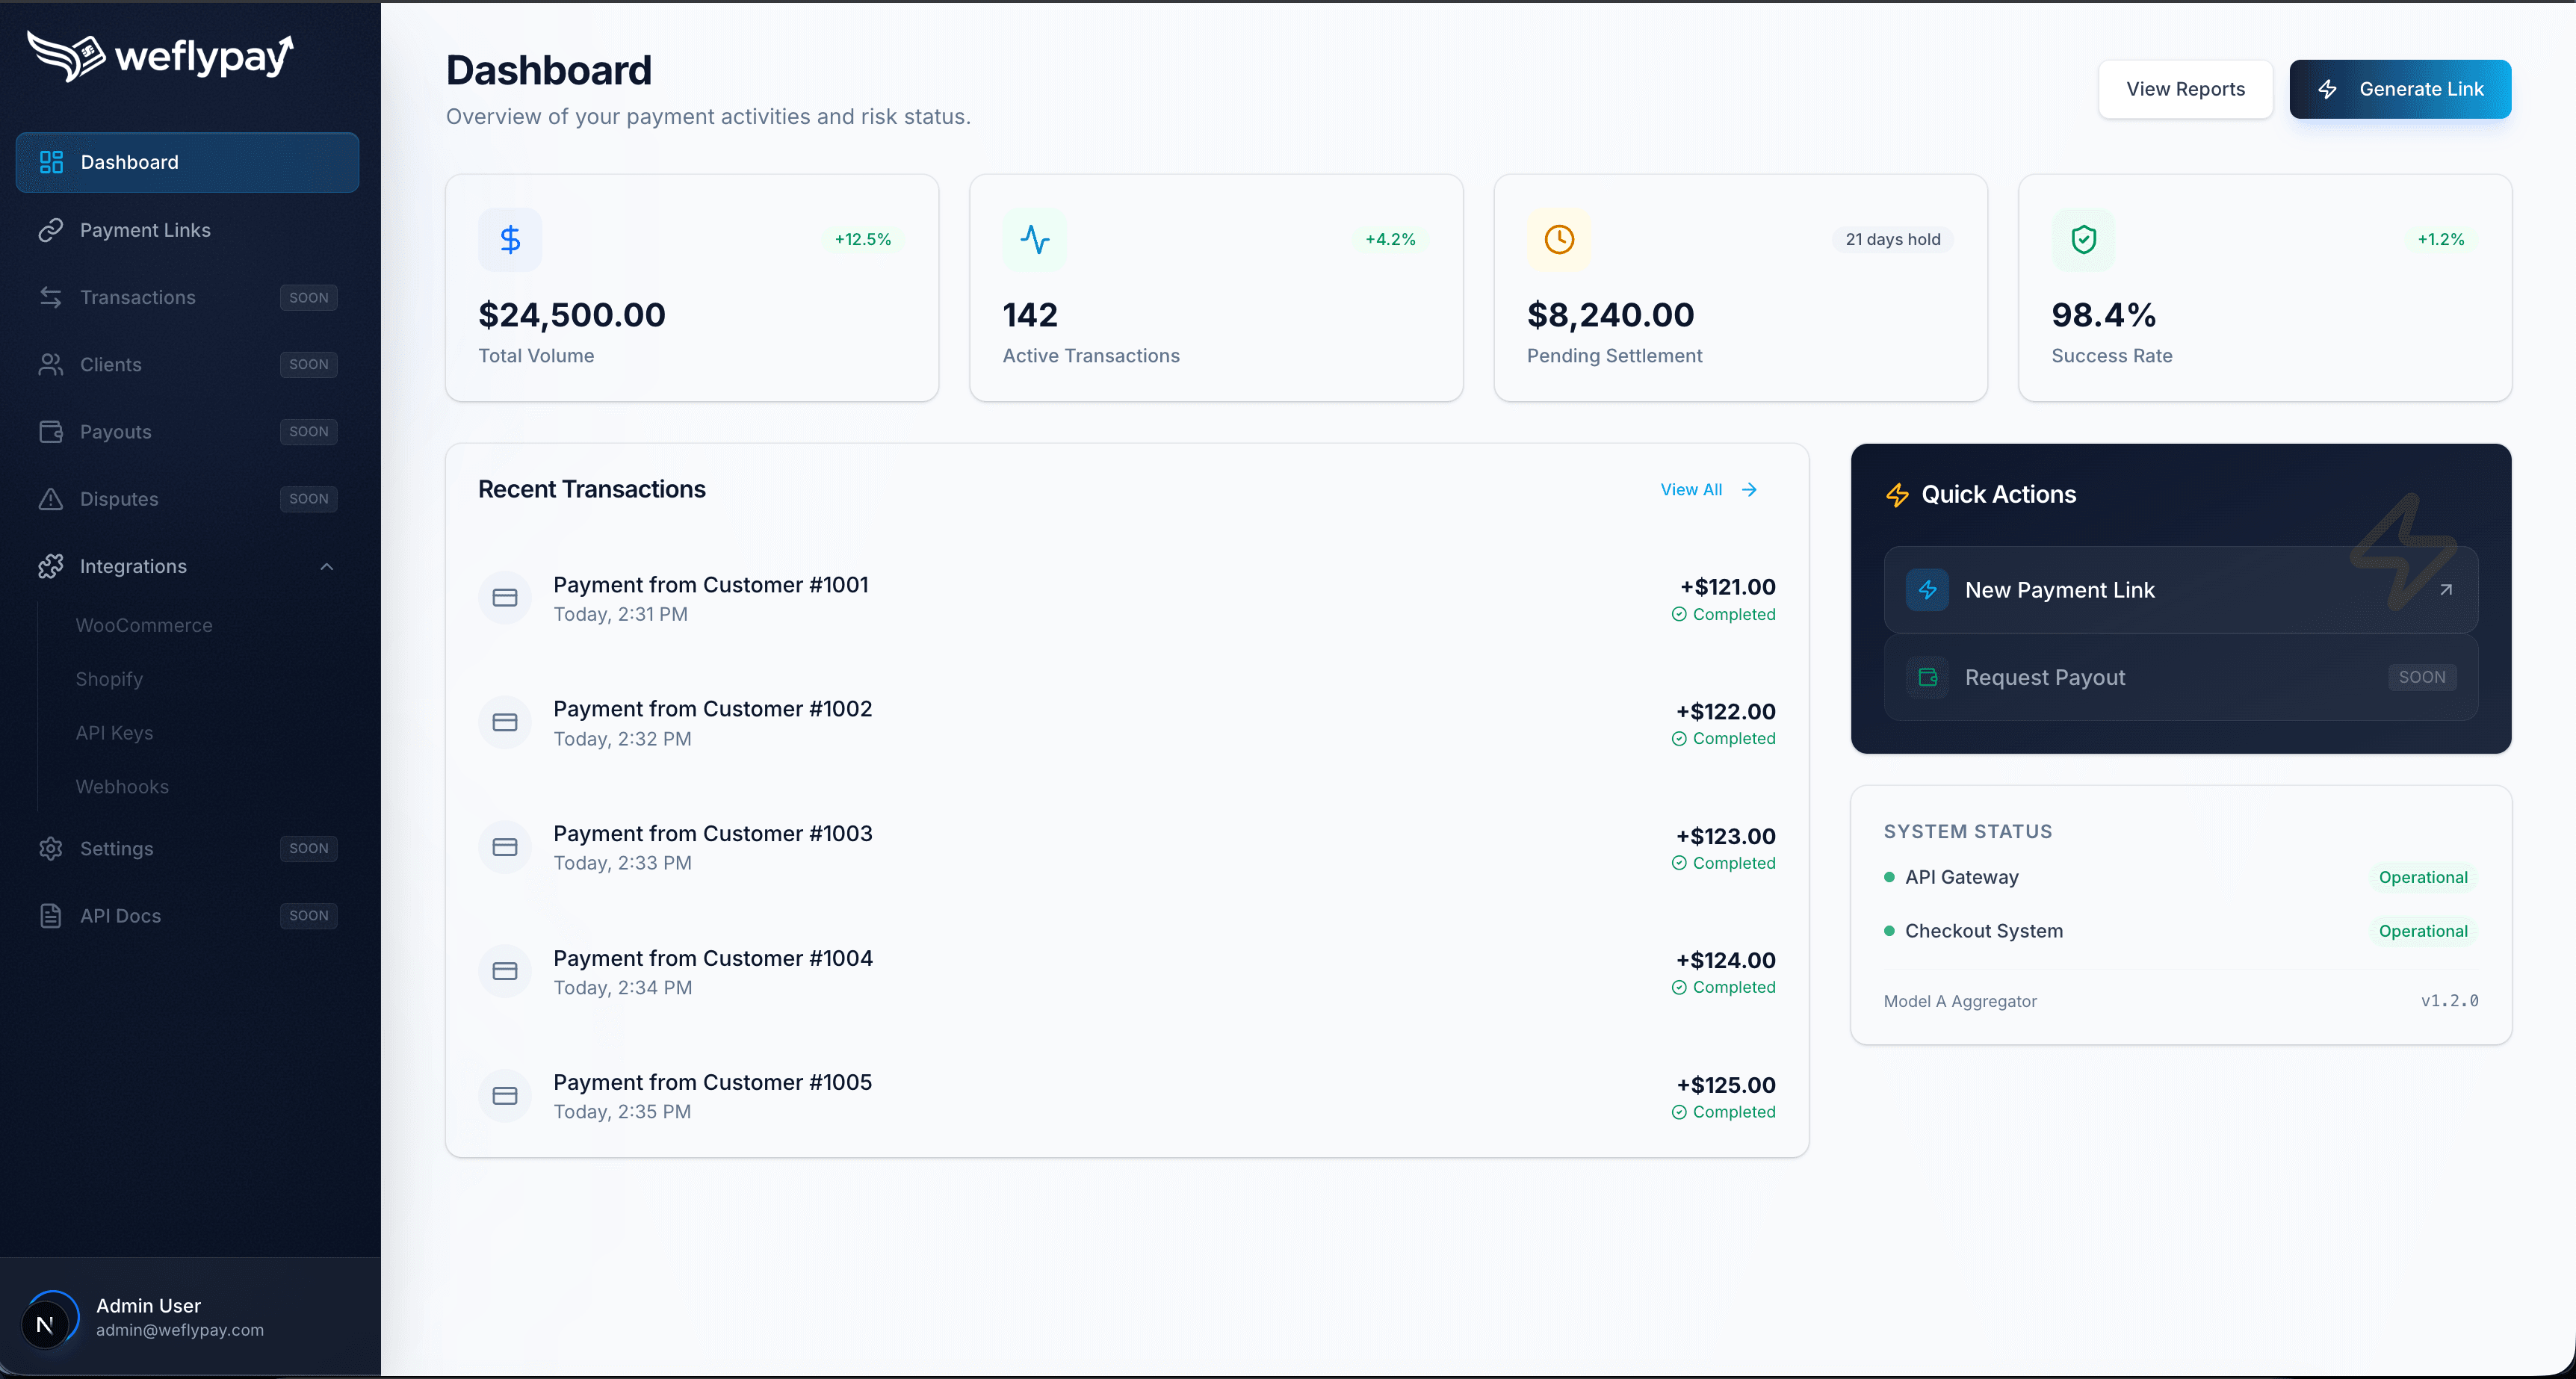Collapse the Integrations section chevron

coord(326,566)
